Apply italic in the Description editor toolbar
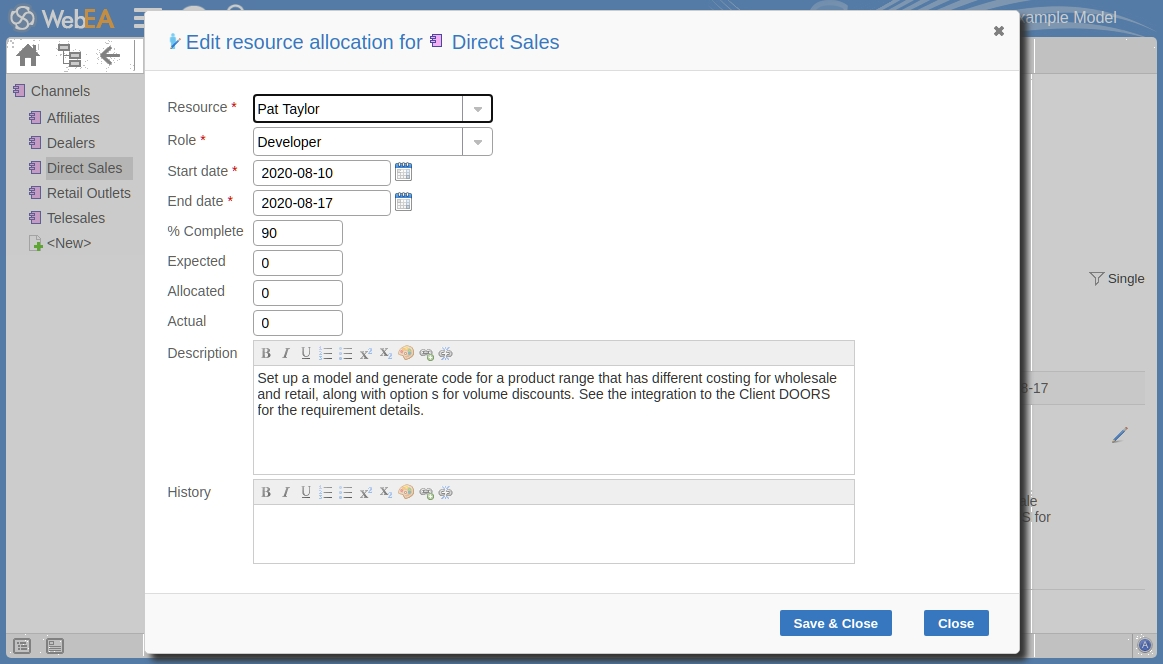1163x664 pixels. 286,353
